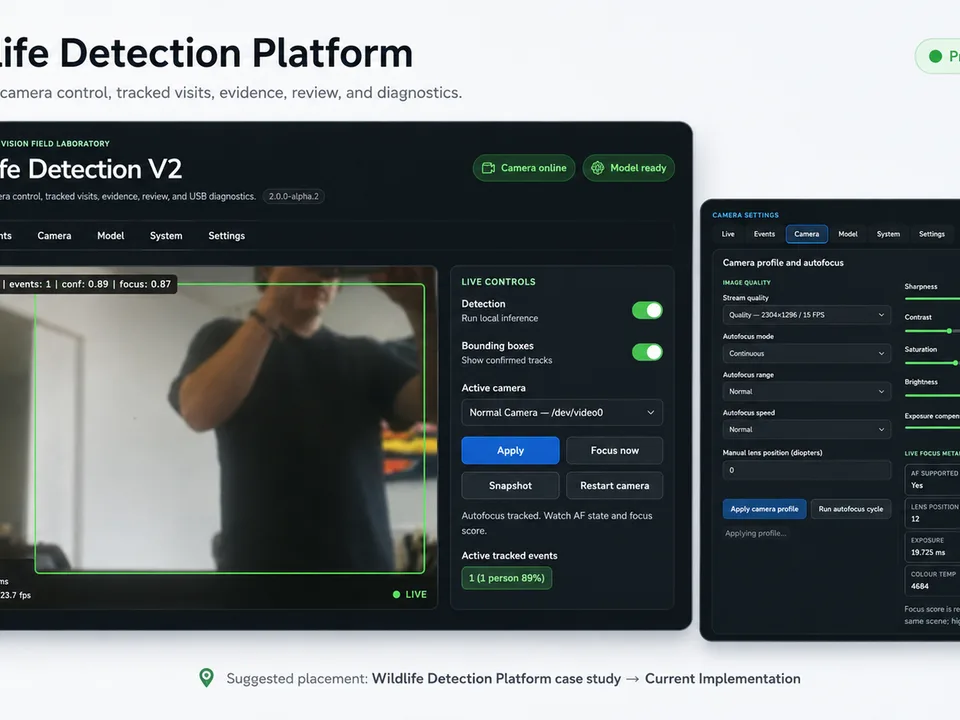The image size is (960, 720).
Task: Open the Model tab in main panel
Action: [111, 236]
